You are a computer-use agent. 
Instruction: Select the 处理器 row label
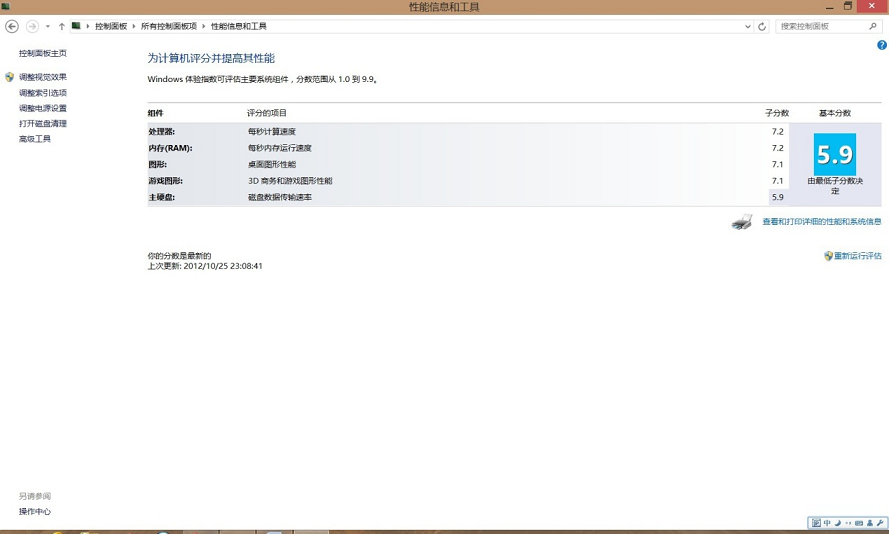pyautogui.click(x=162, y=132)
